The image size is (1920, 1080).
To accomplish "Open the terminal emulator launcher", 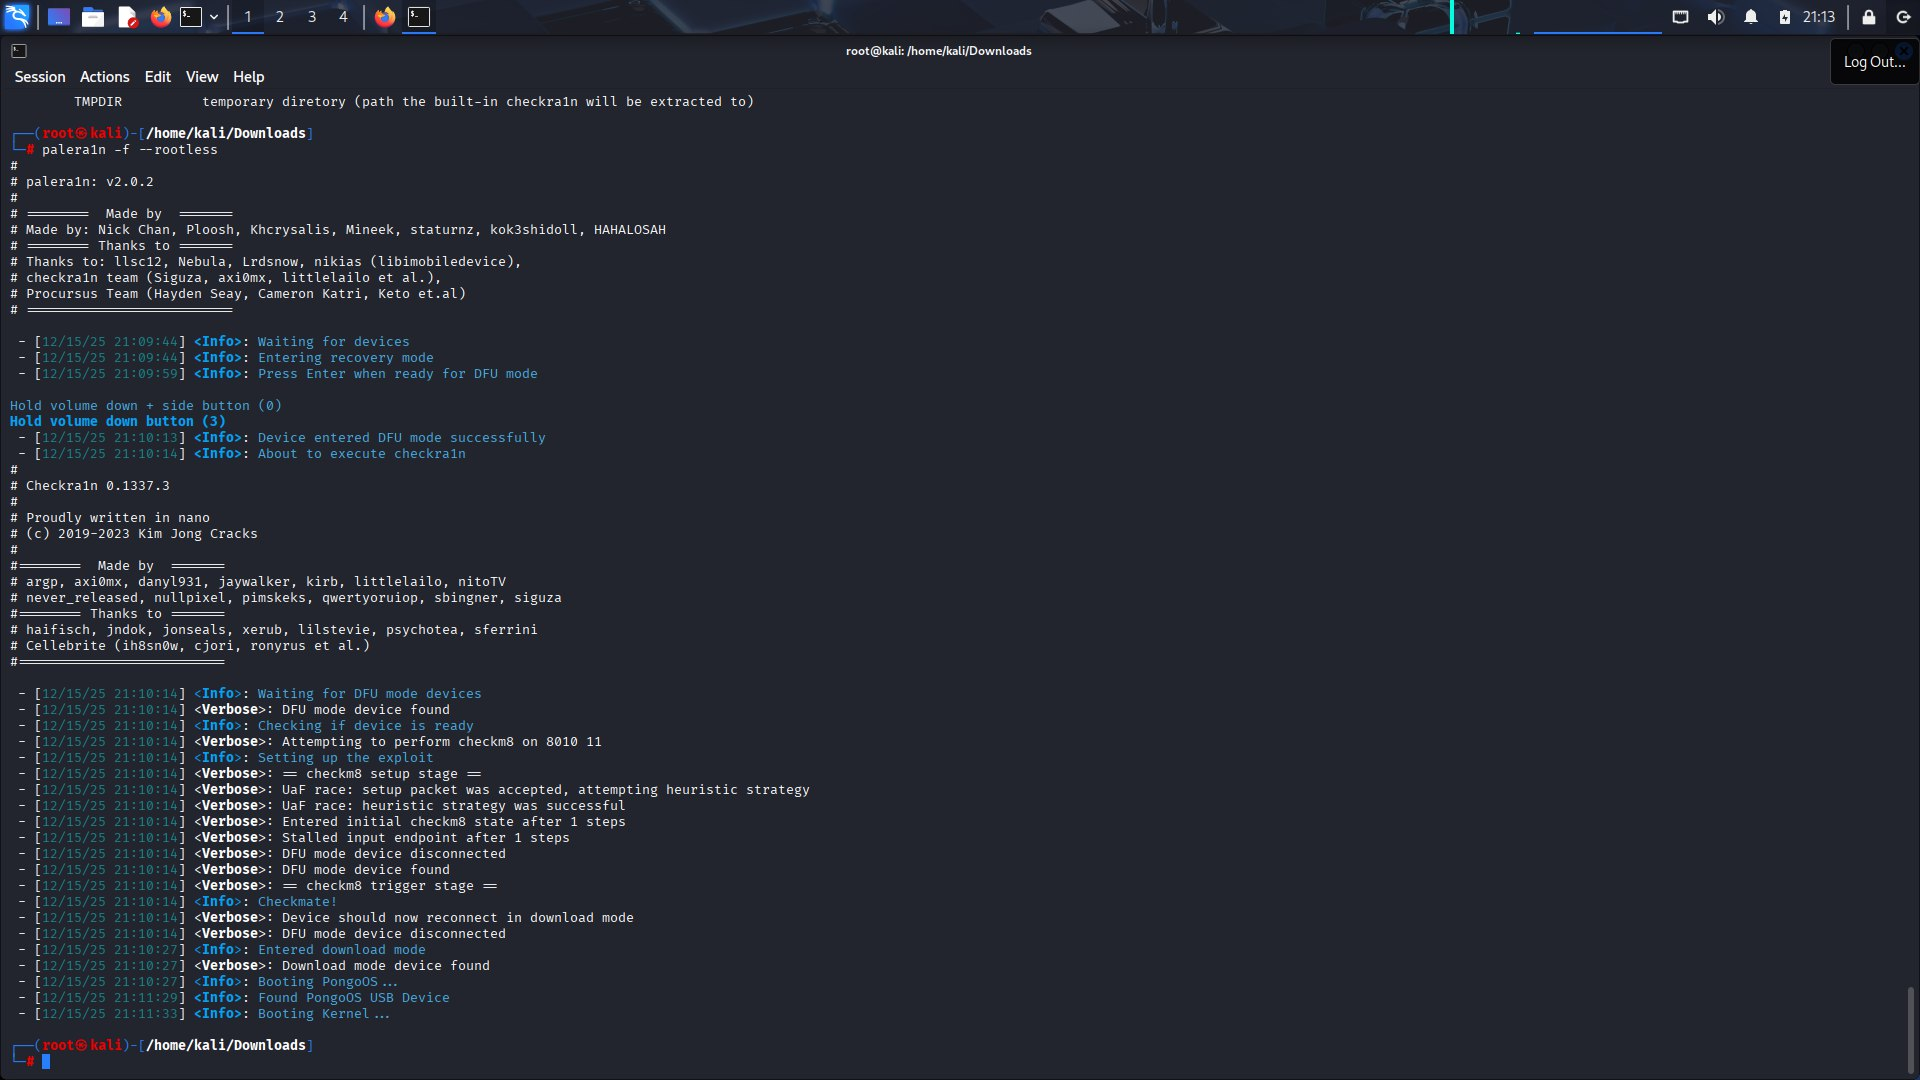I will pos(191,17).
